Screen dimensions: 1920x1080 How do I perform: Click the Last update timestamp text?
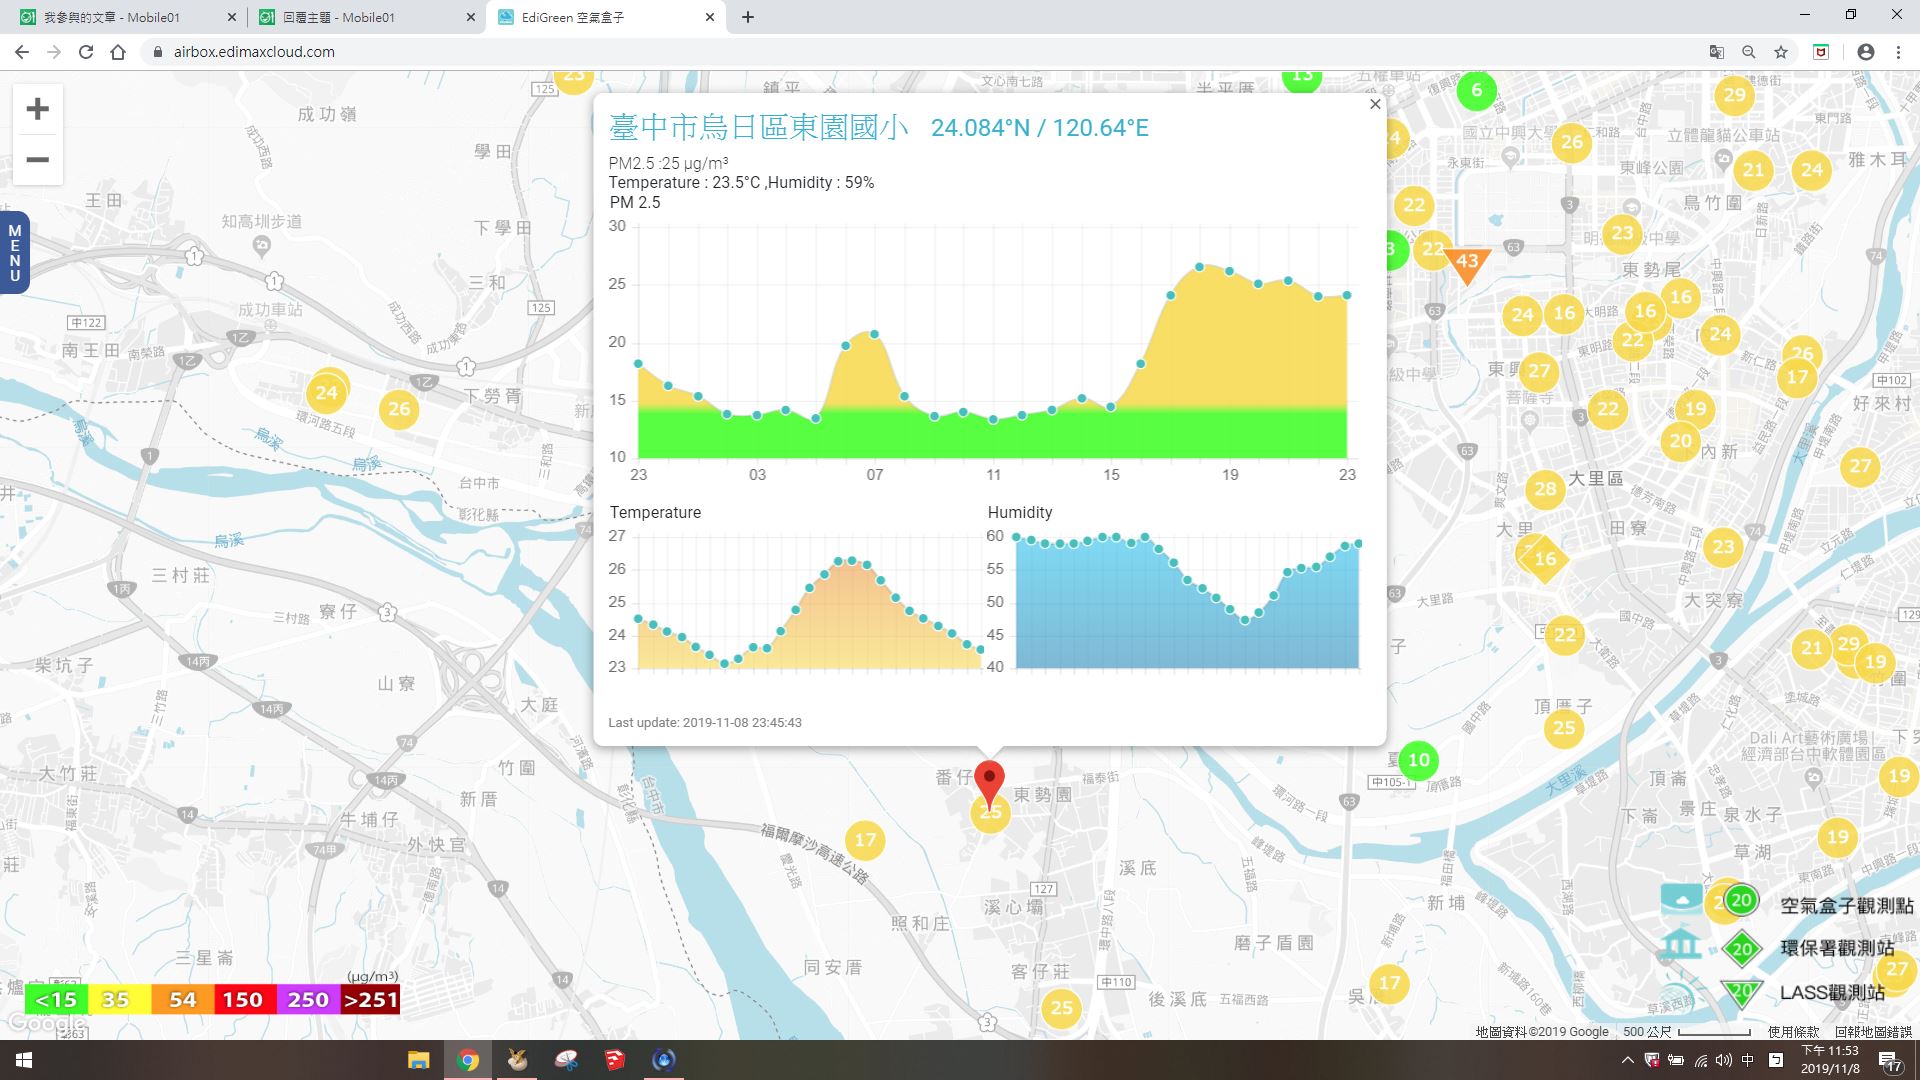point(705,723)
